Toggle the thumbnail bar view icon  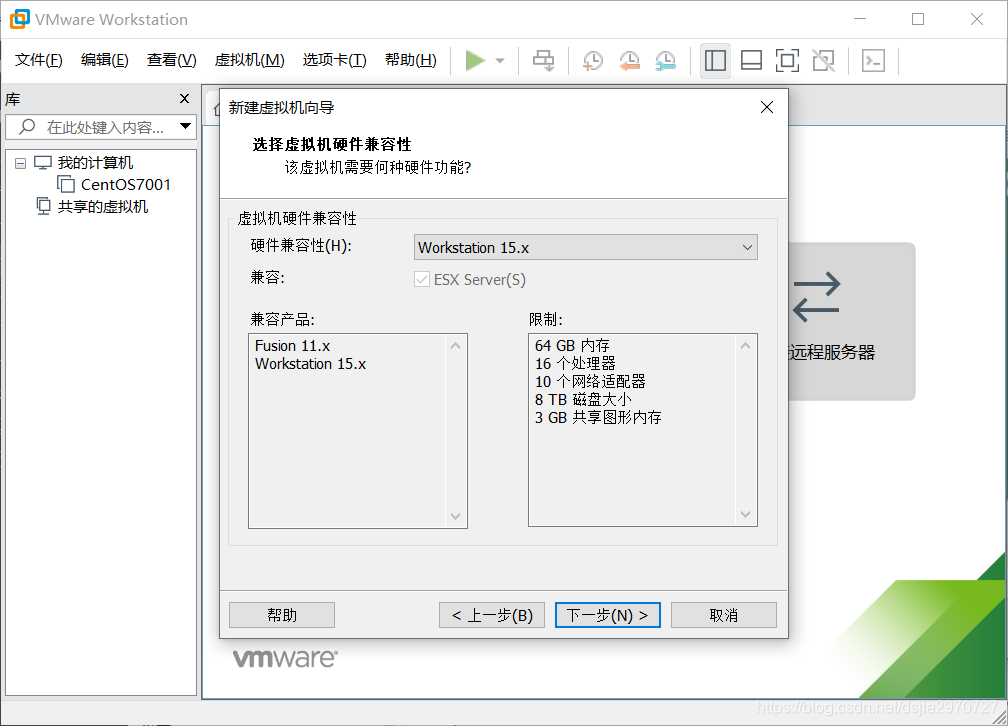(x=751, y=60)
